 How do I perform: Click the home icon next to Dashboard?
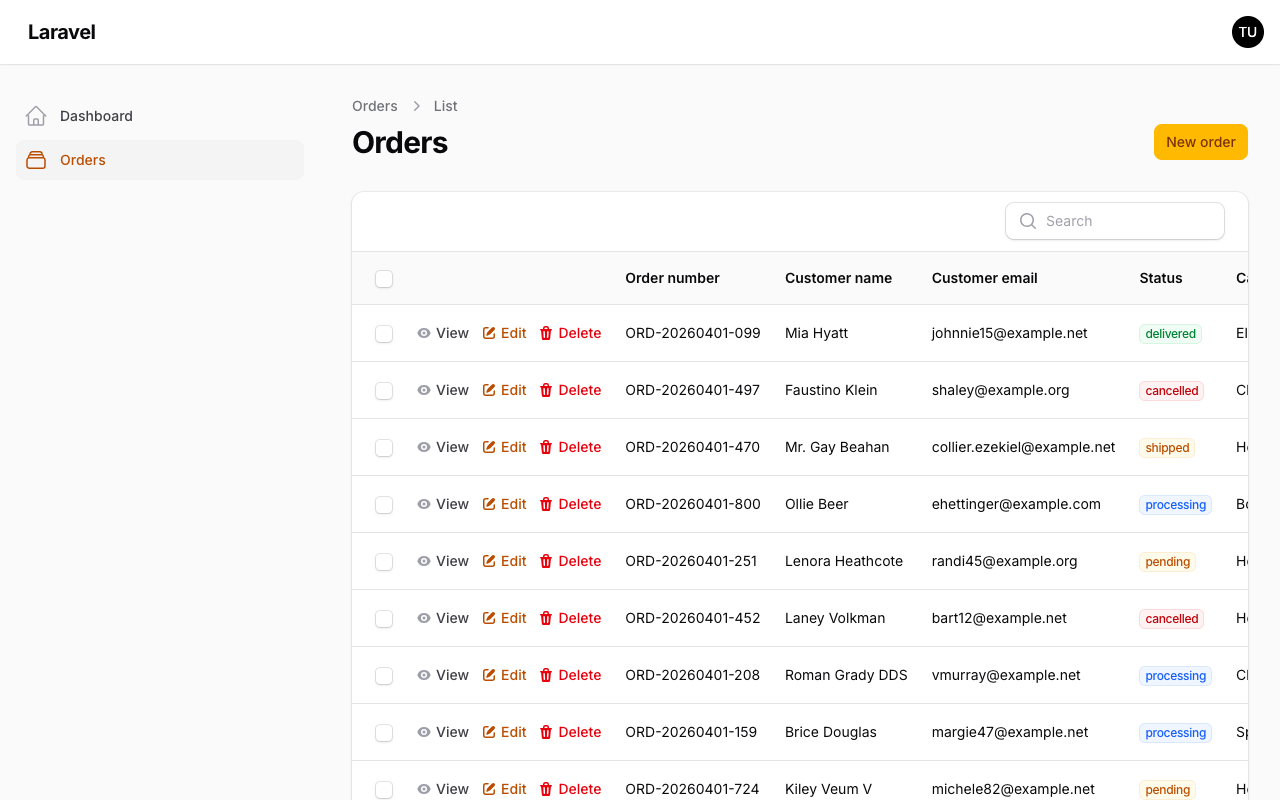36,115
